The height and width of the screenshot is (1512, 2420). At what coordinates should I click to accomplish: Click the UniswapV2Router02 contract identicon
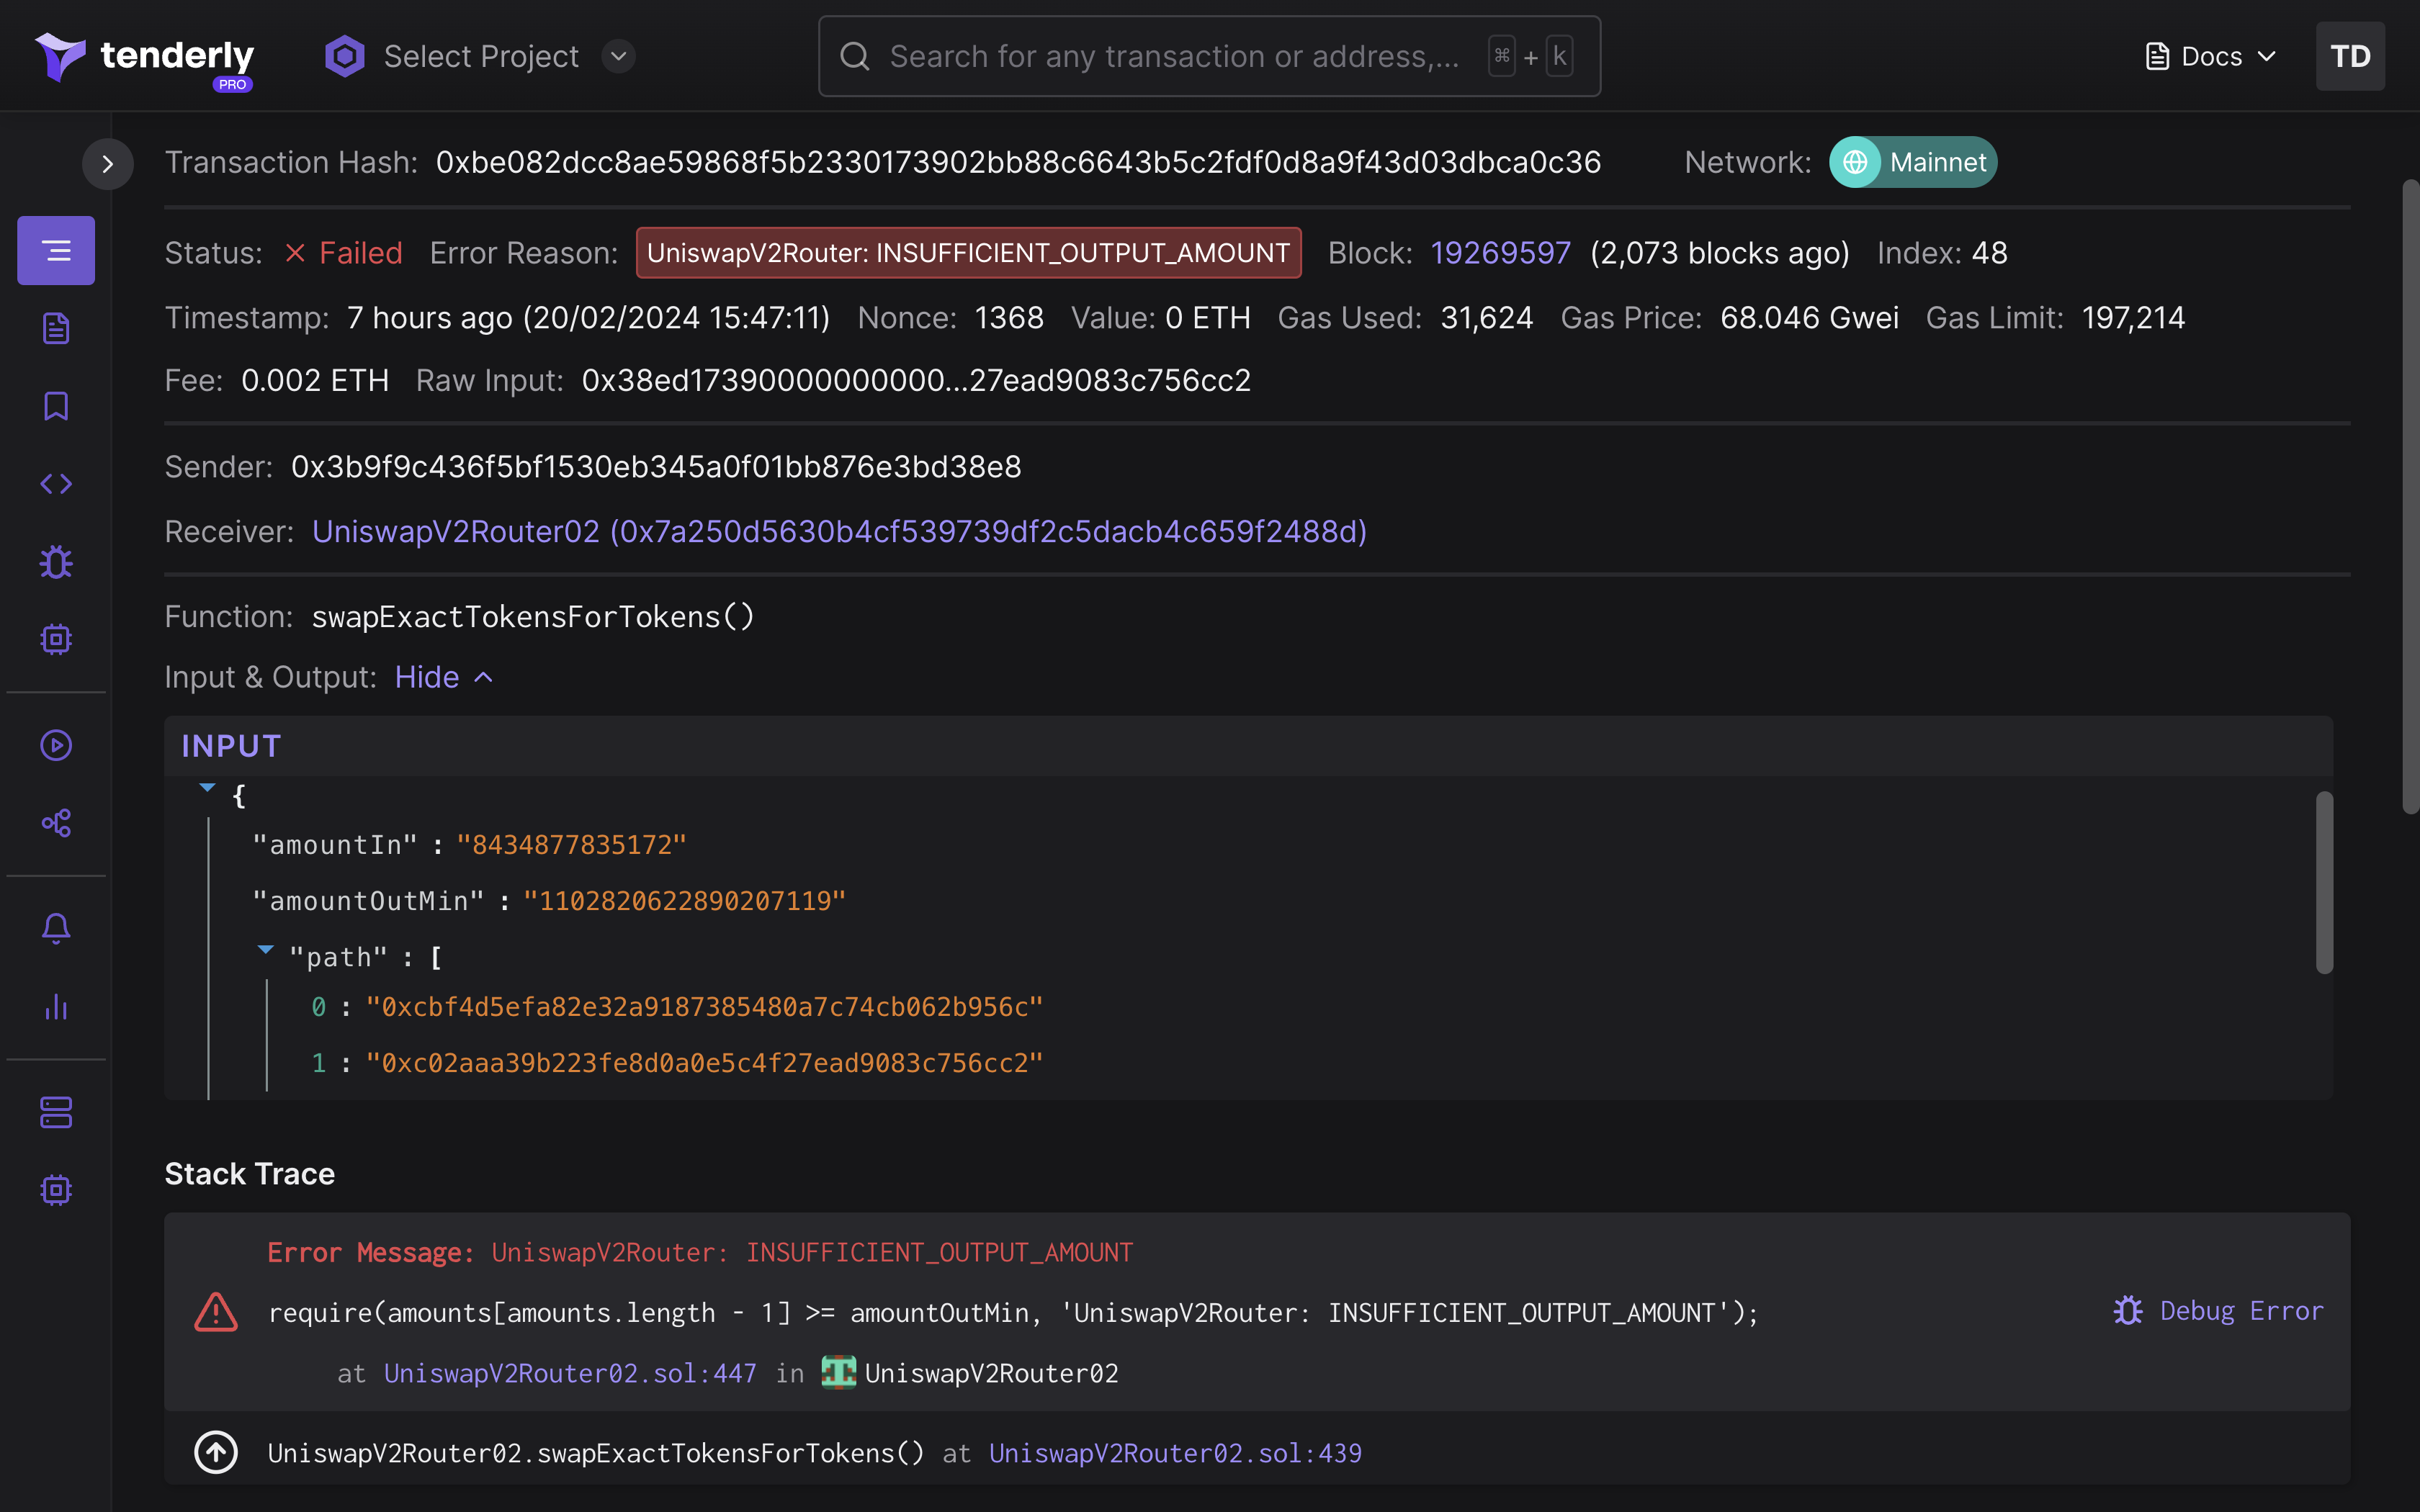click(x=838, y=1372)
